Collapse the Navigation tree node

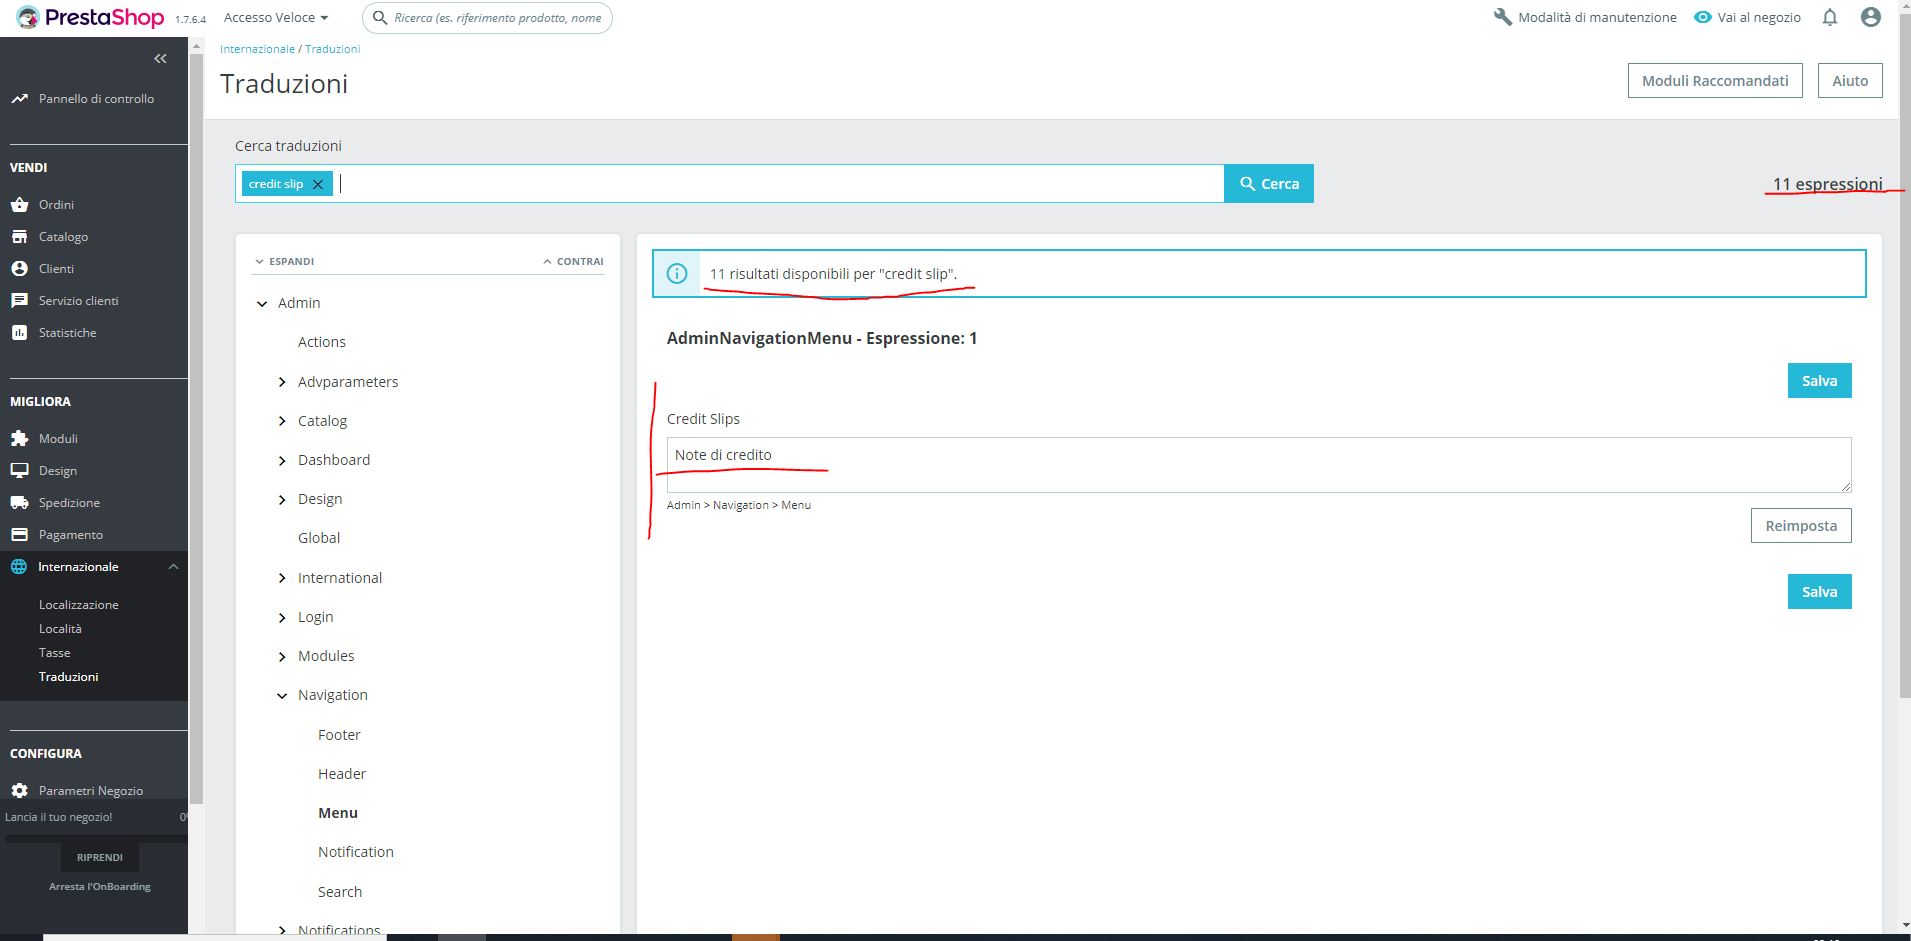[x=282, y=696]
